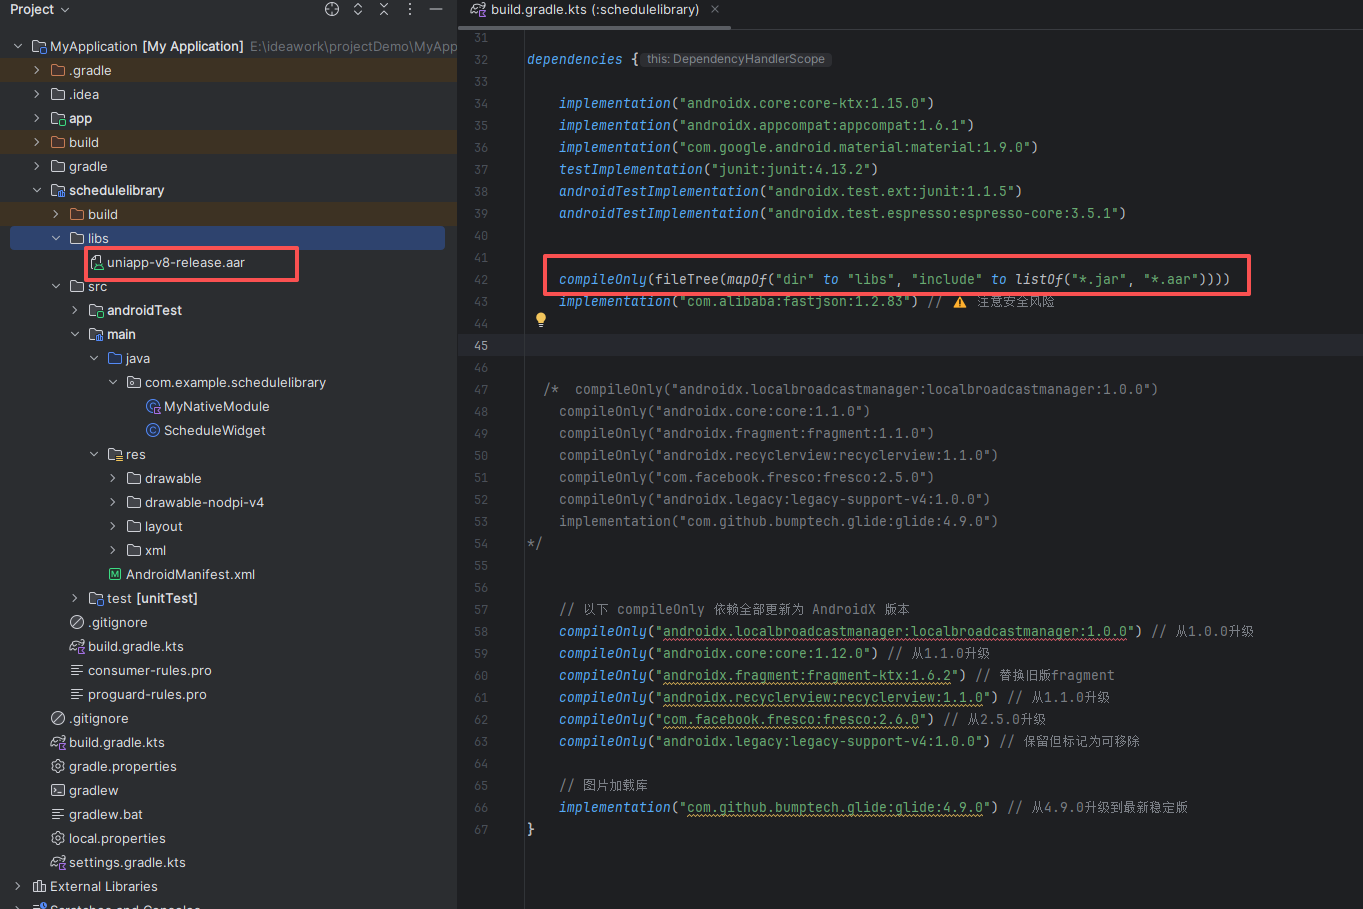
Task: Select test [unitTest] folder
Action: [x=152, y=598]
